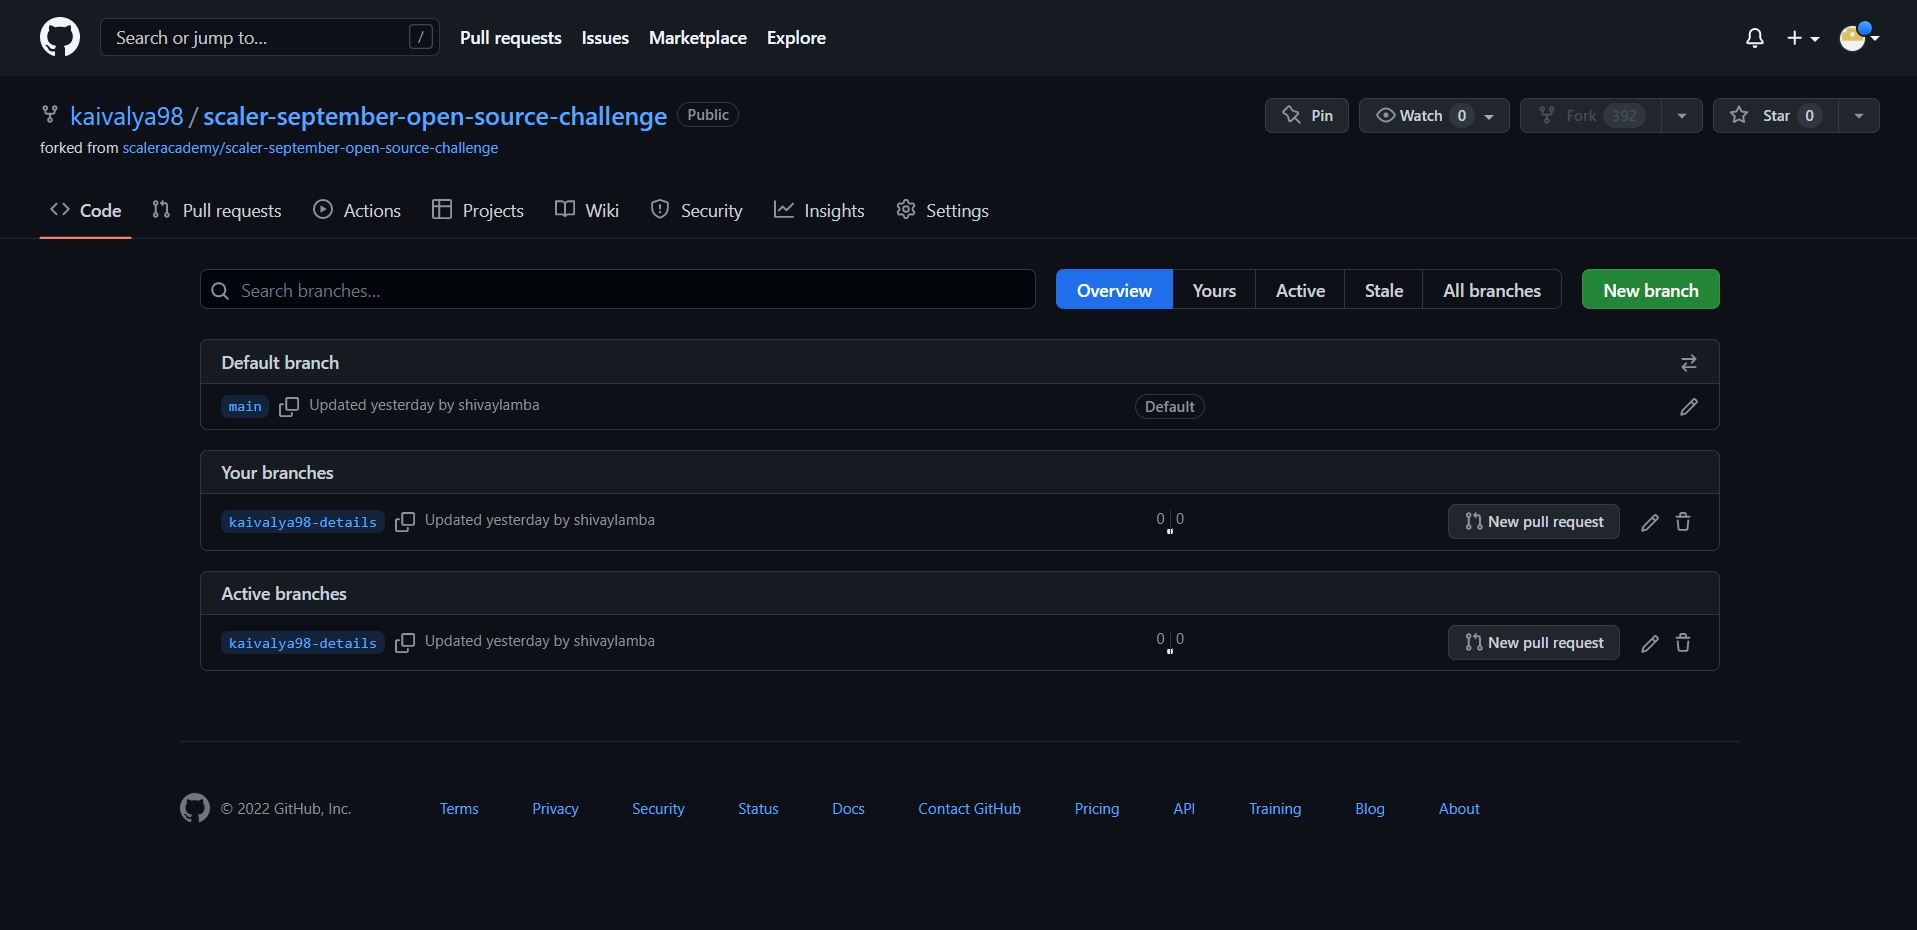Open the scaleracademy forked-from link
Screen dimensions: 1917x930
tap(310, 148)
